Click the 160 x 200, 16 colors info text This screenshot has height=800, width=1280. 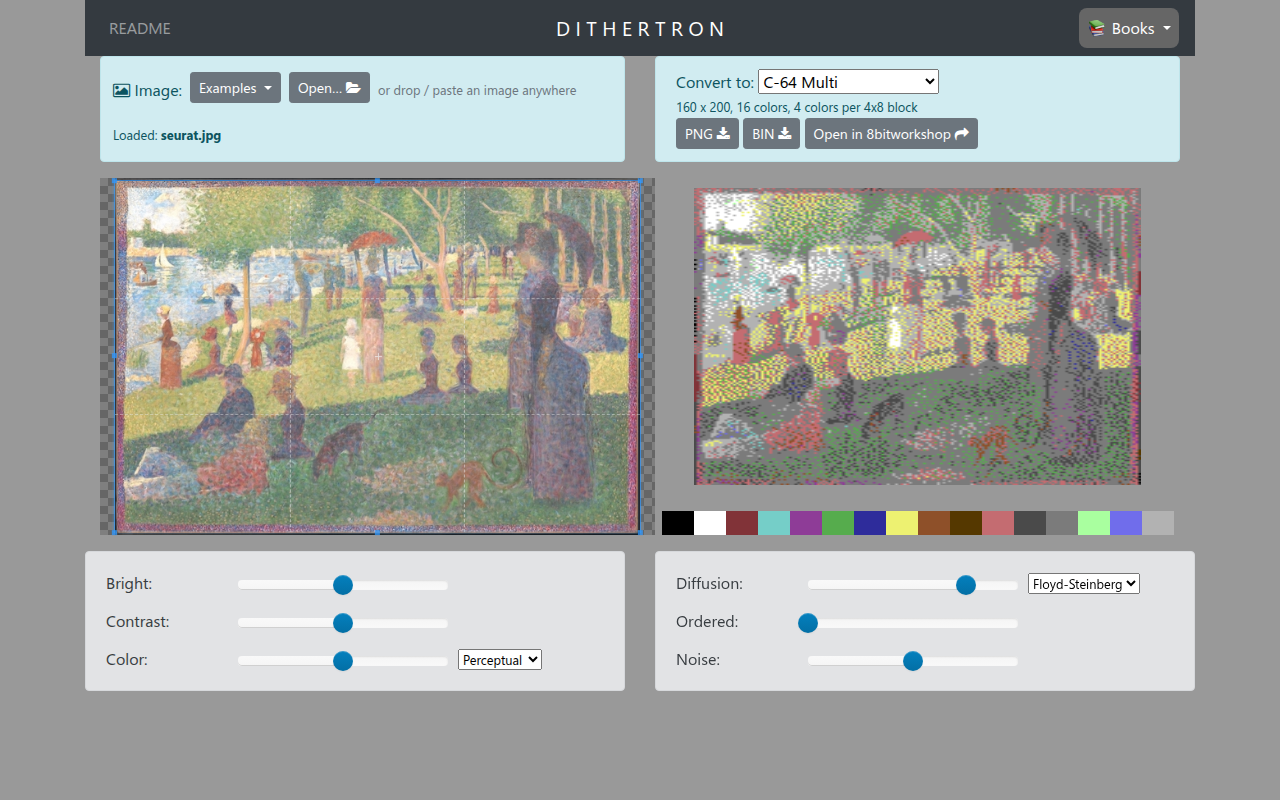pyautogui.click(x=797, y=107)
